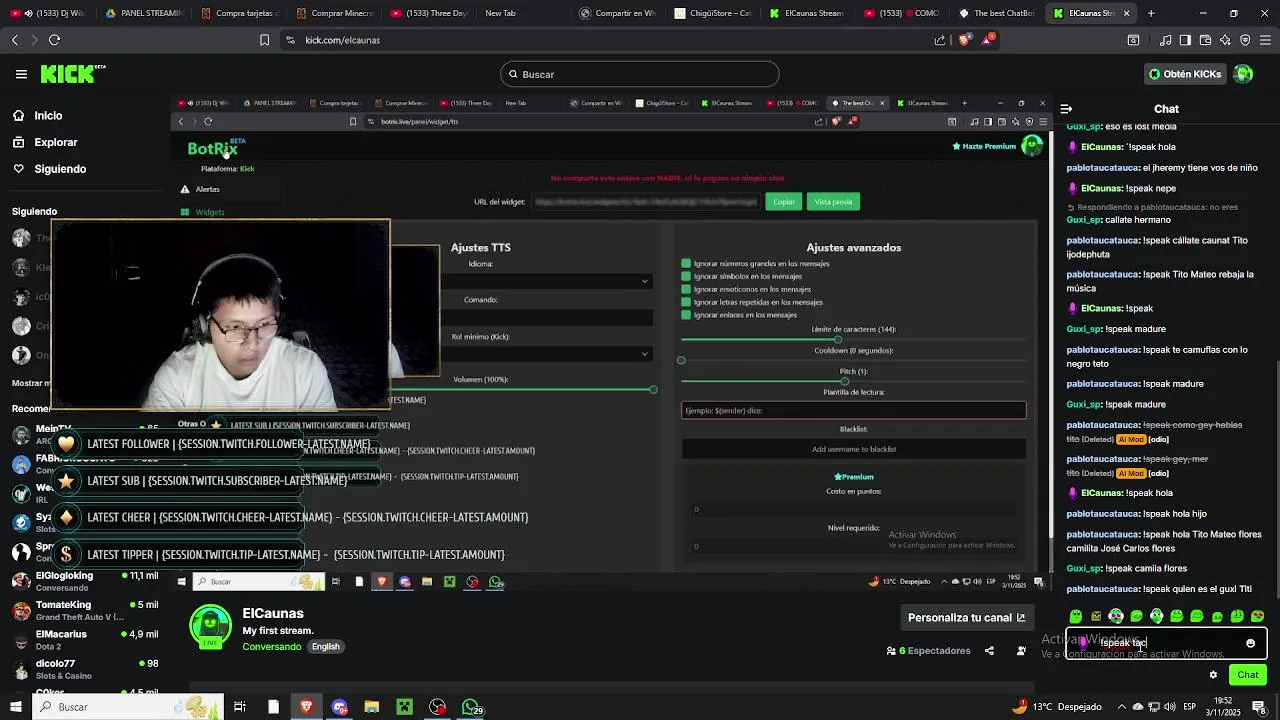Open Windows Task View

(x=240, y=707)
